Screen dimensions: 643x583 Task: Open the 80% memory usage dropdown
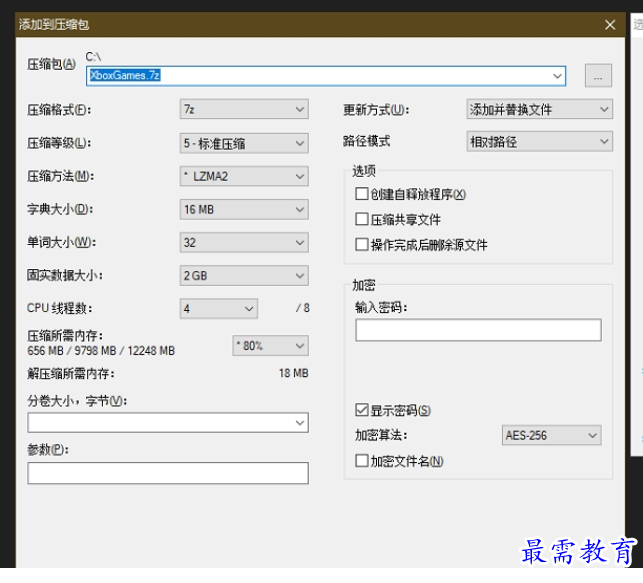270,346
